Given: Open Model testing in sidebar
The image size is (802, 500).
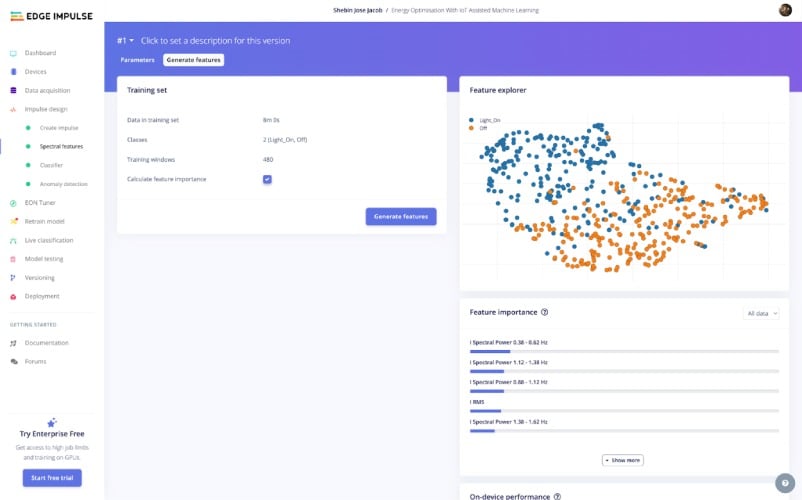Looking at the screenshot, I should pyautogui.click(x=44, y=259).
